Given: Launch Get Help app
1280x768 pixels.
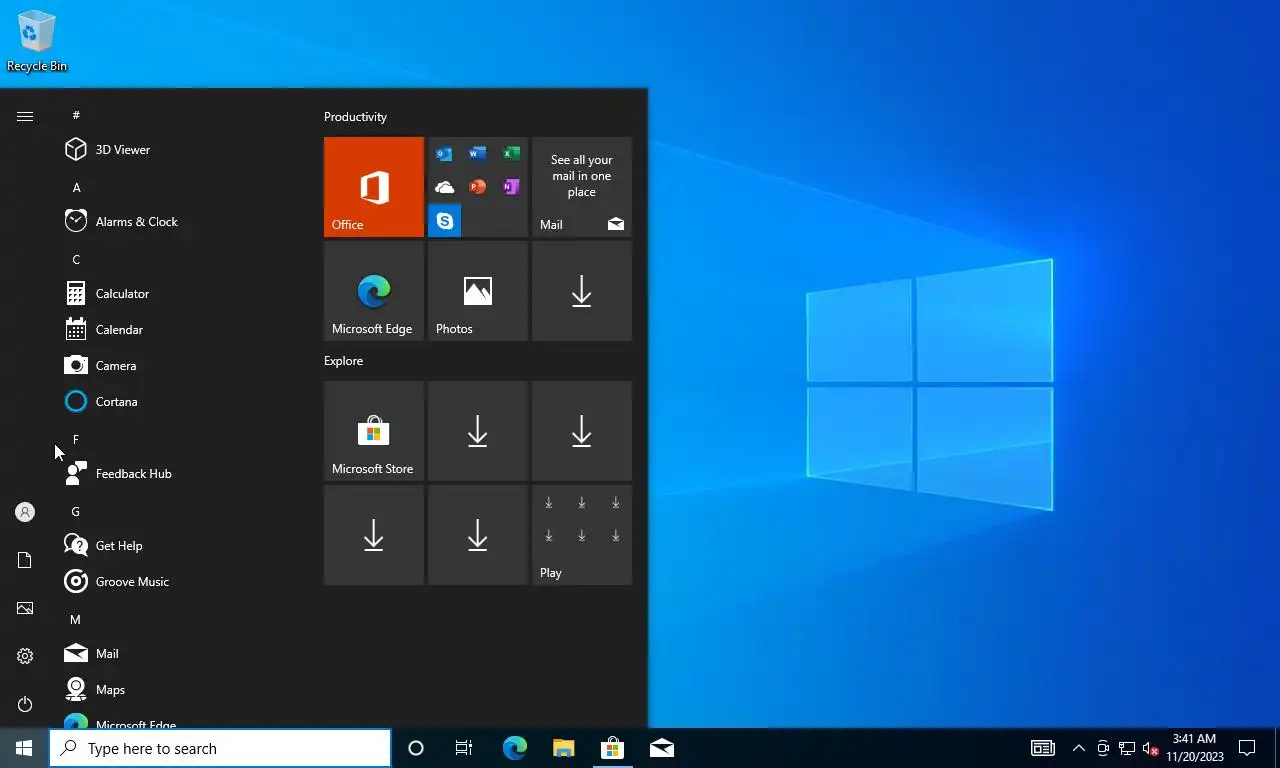Looking at the screenshot, I should (x=180, y=545).
